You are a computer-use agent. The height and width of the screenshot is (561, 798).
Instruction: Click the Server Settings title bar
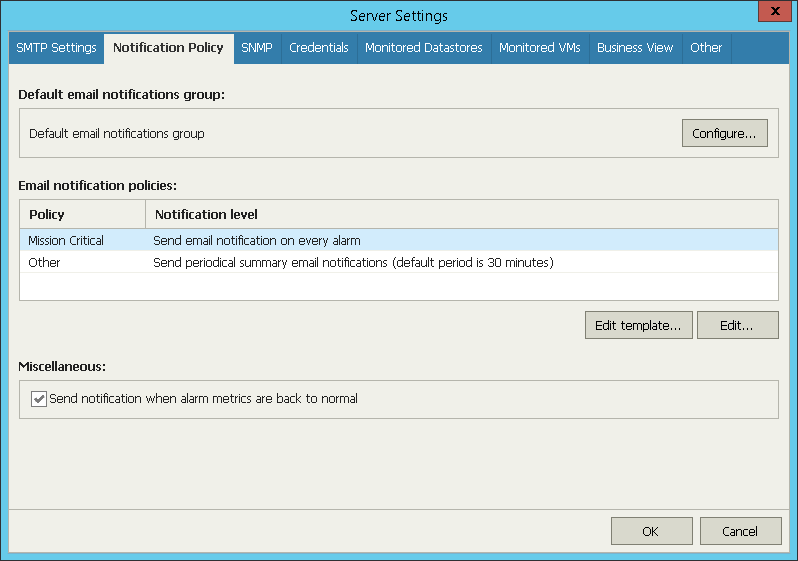[399, 15]
